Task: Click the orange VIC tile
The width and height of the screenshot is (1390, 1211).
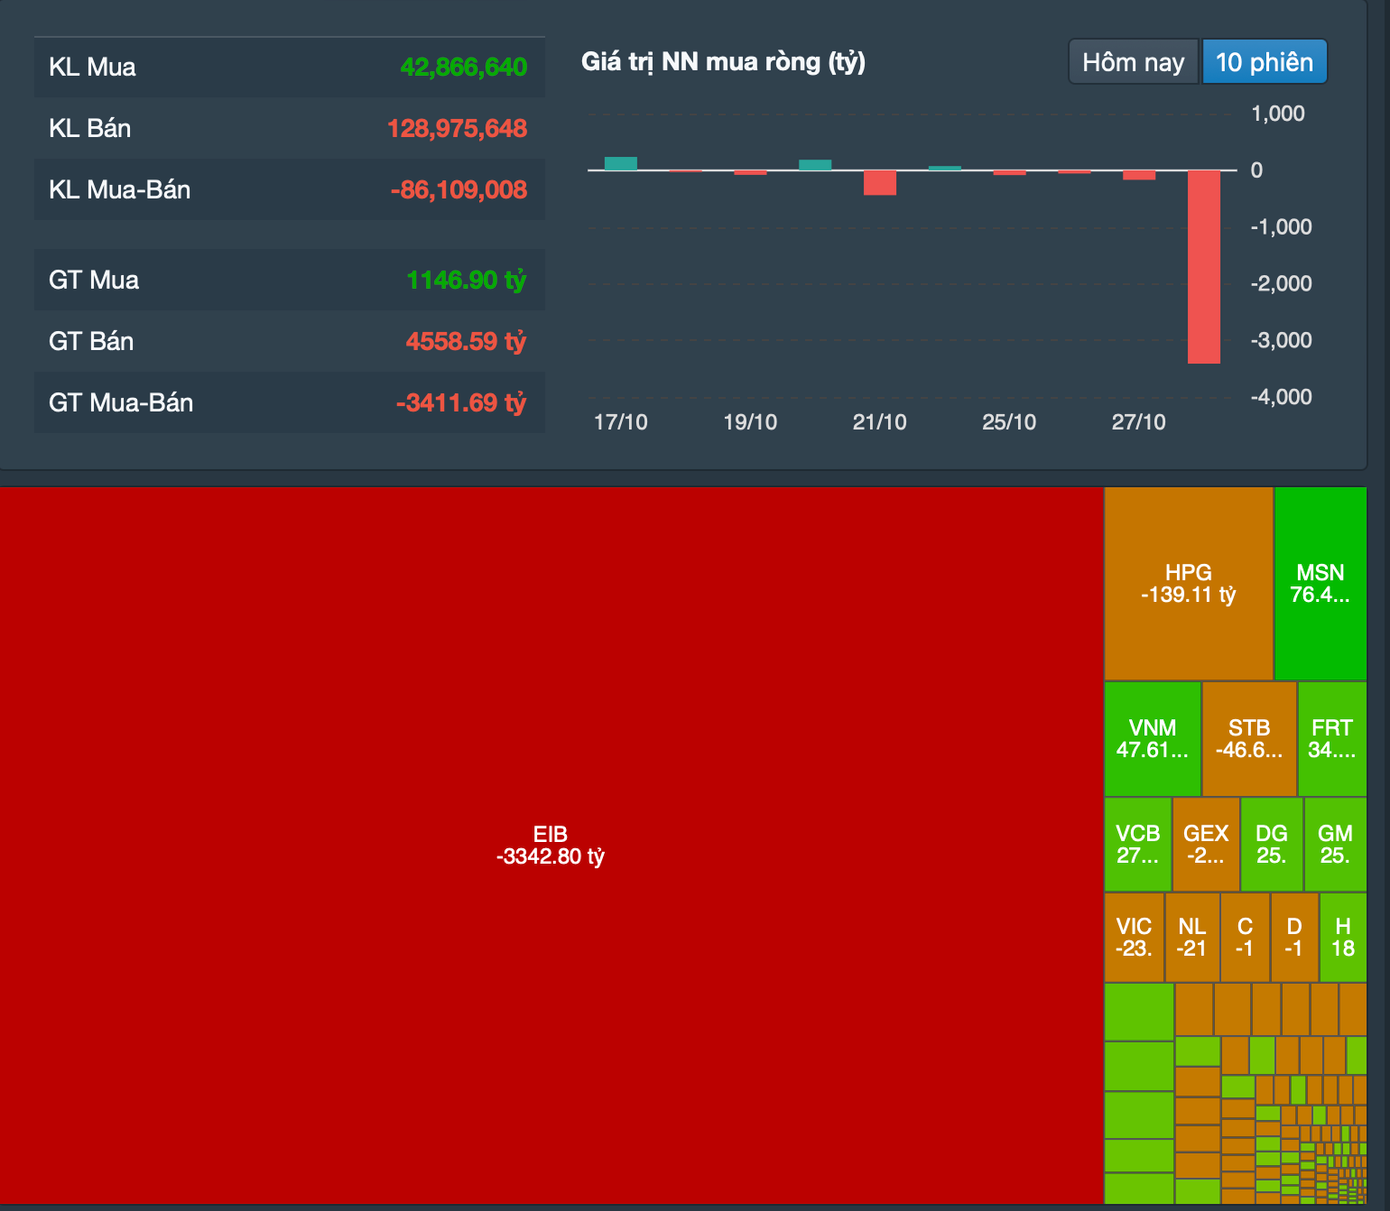Action: tap(1134, 937)
